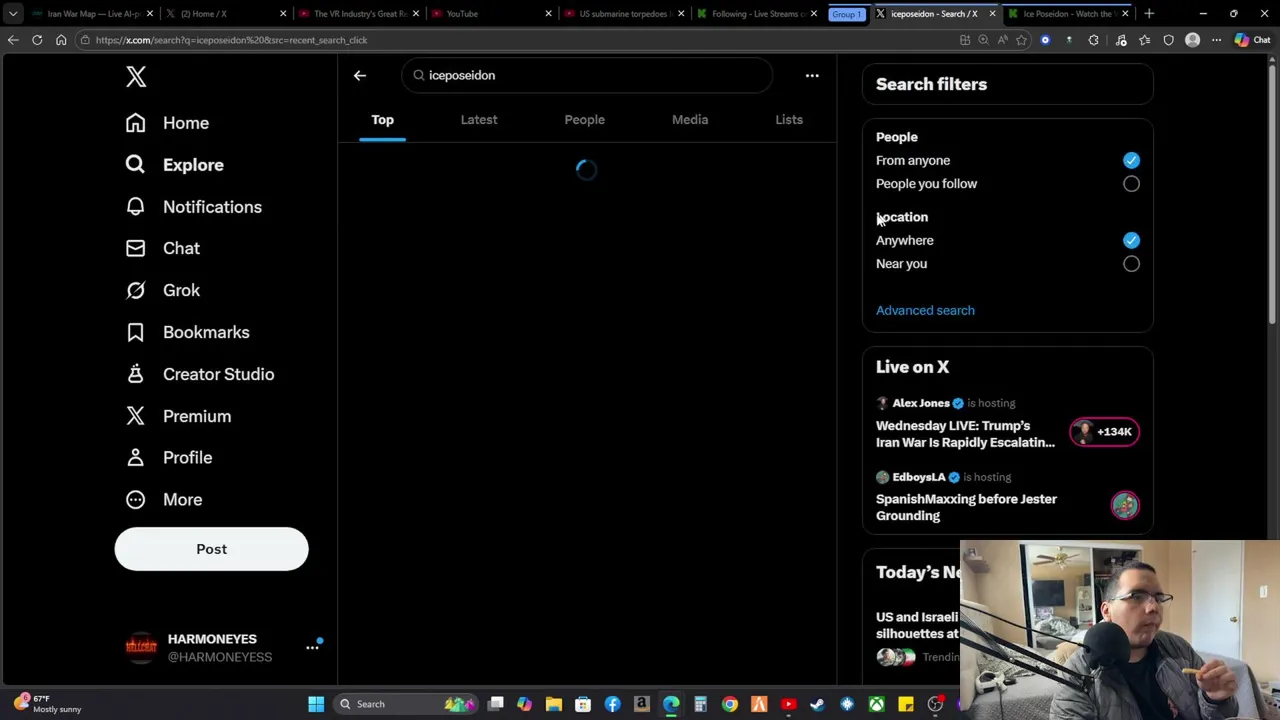The image size is (1280, 720).
Task: Select From anyone radio option
Action: [x=1131, y=160]
